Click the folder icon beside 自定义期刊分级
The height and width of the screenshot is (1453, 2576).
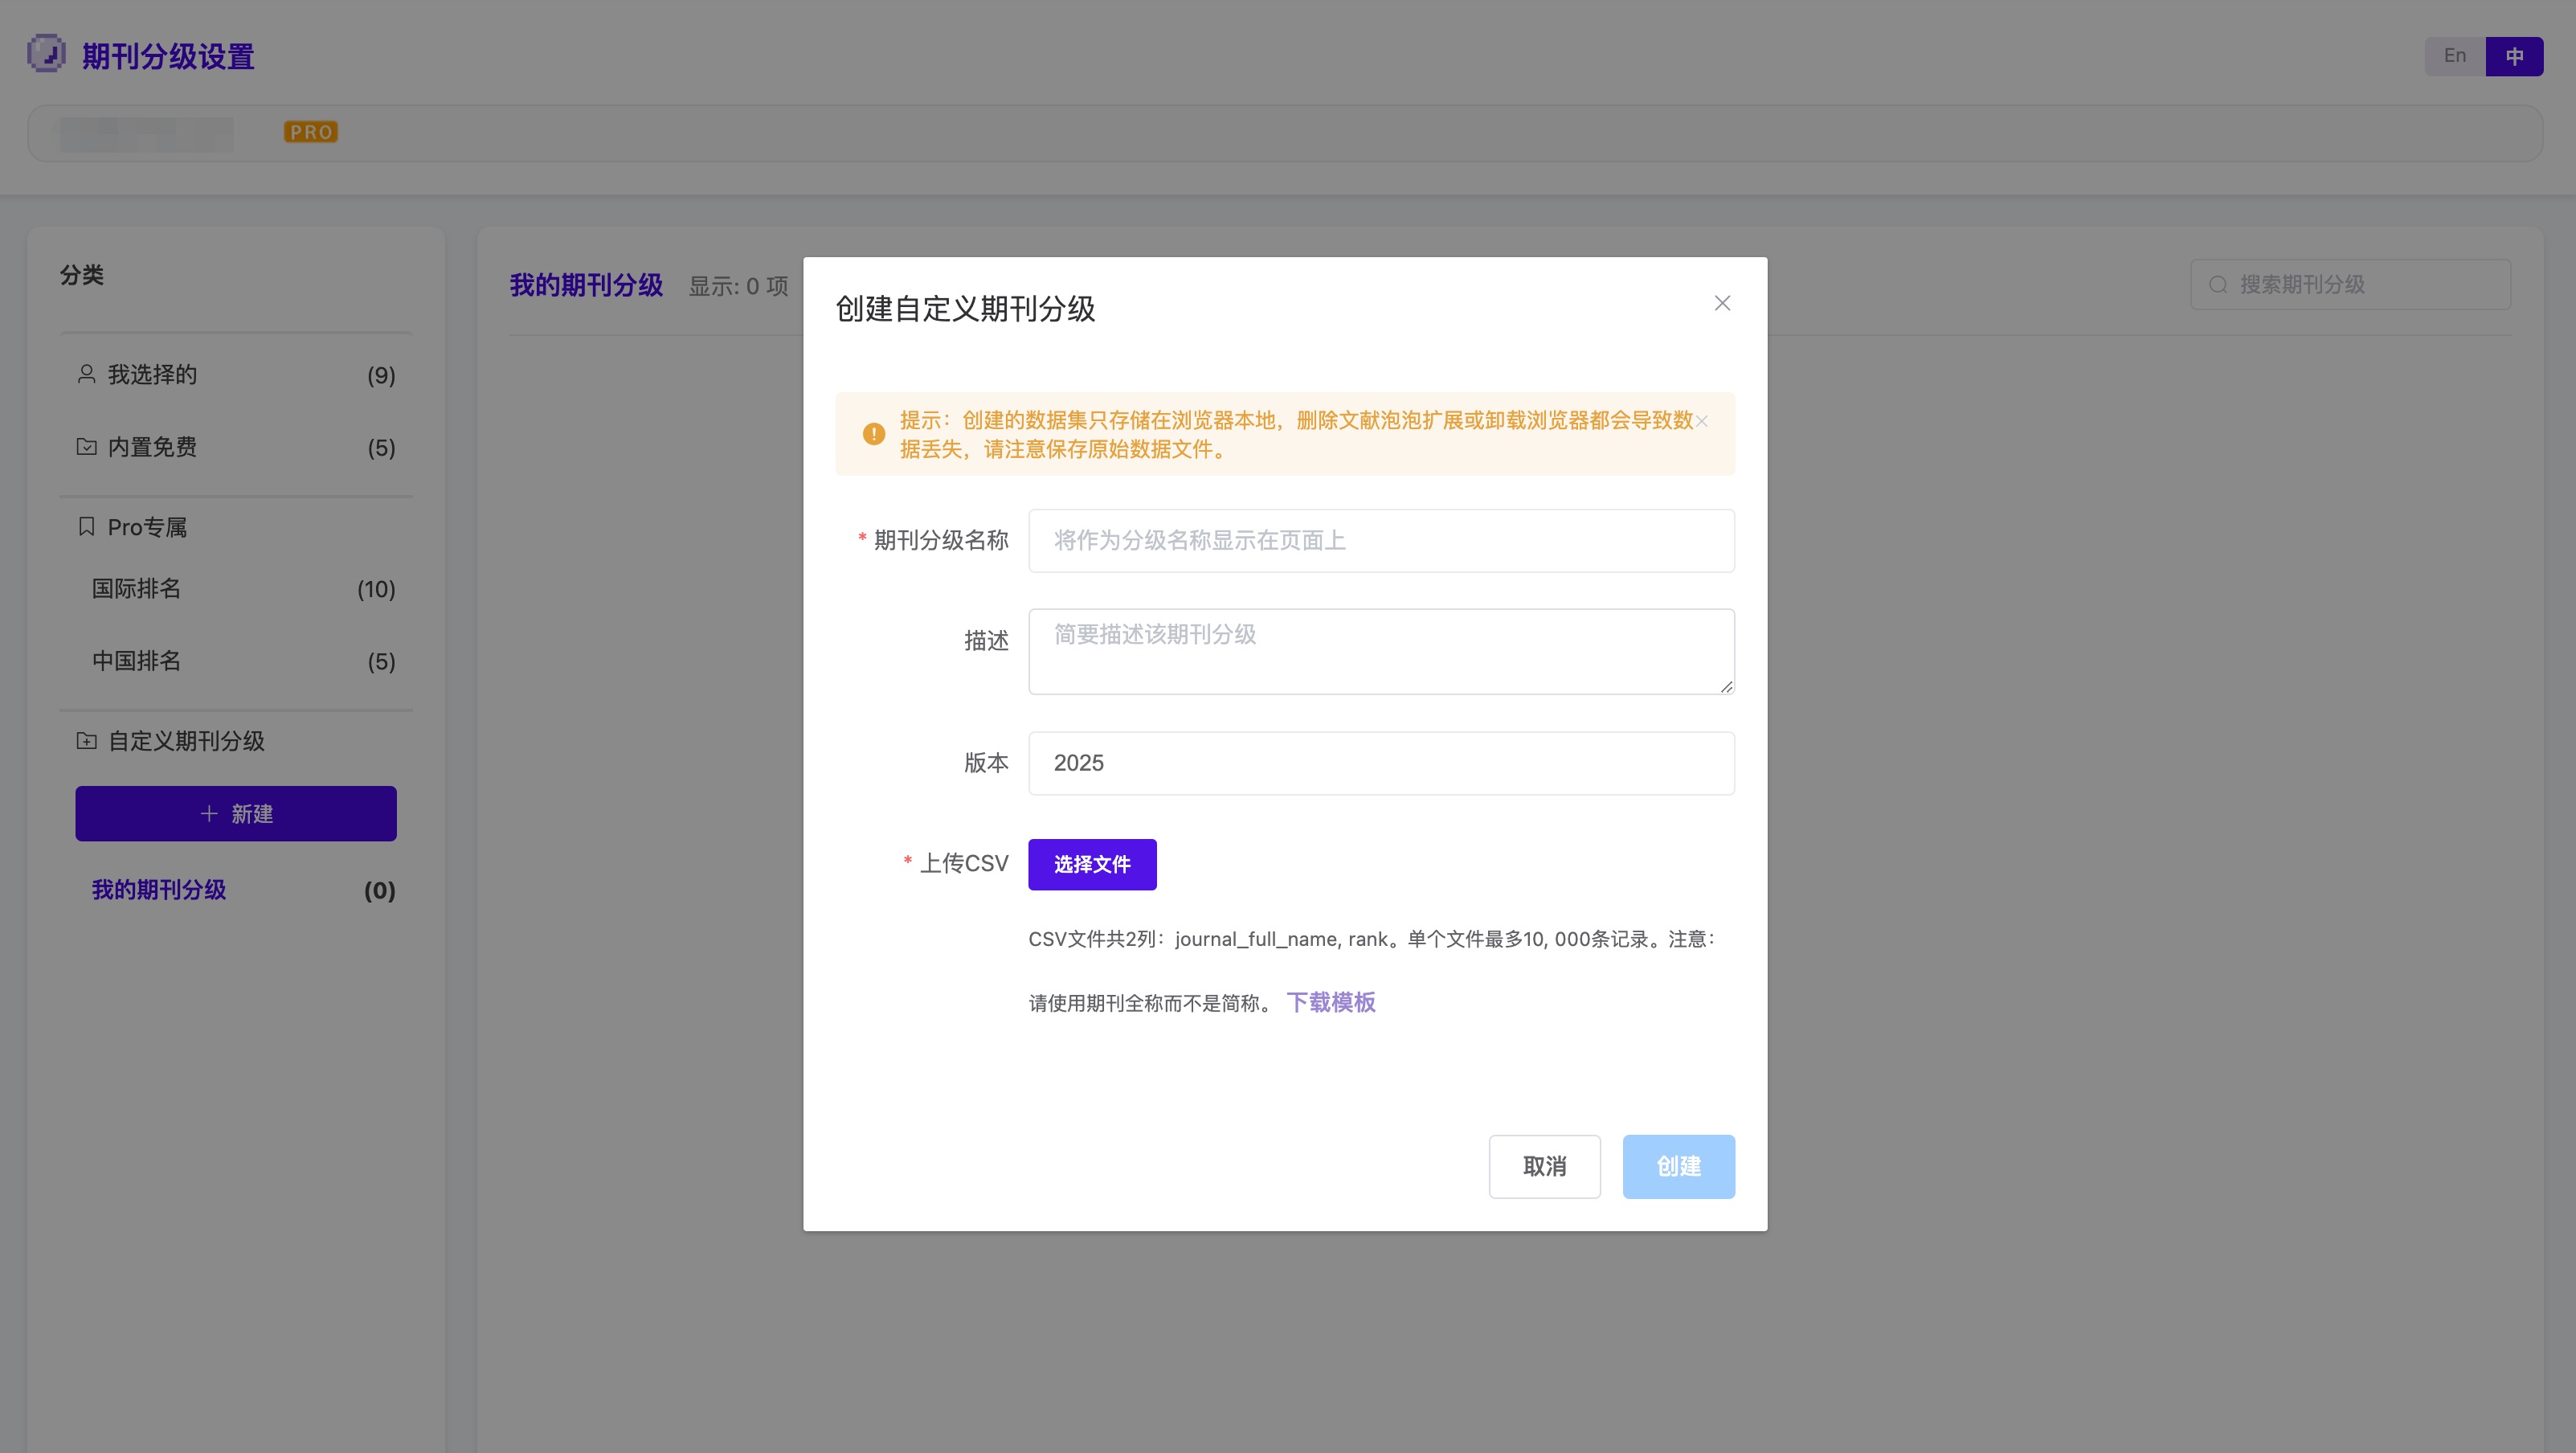(86, 740)
